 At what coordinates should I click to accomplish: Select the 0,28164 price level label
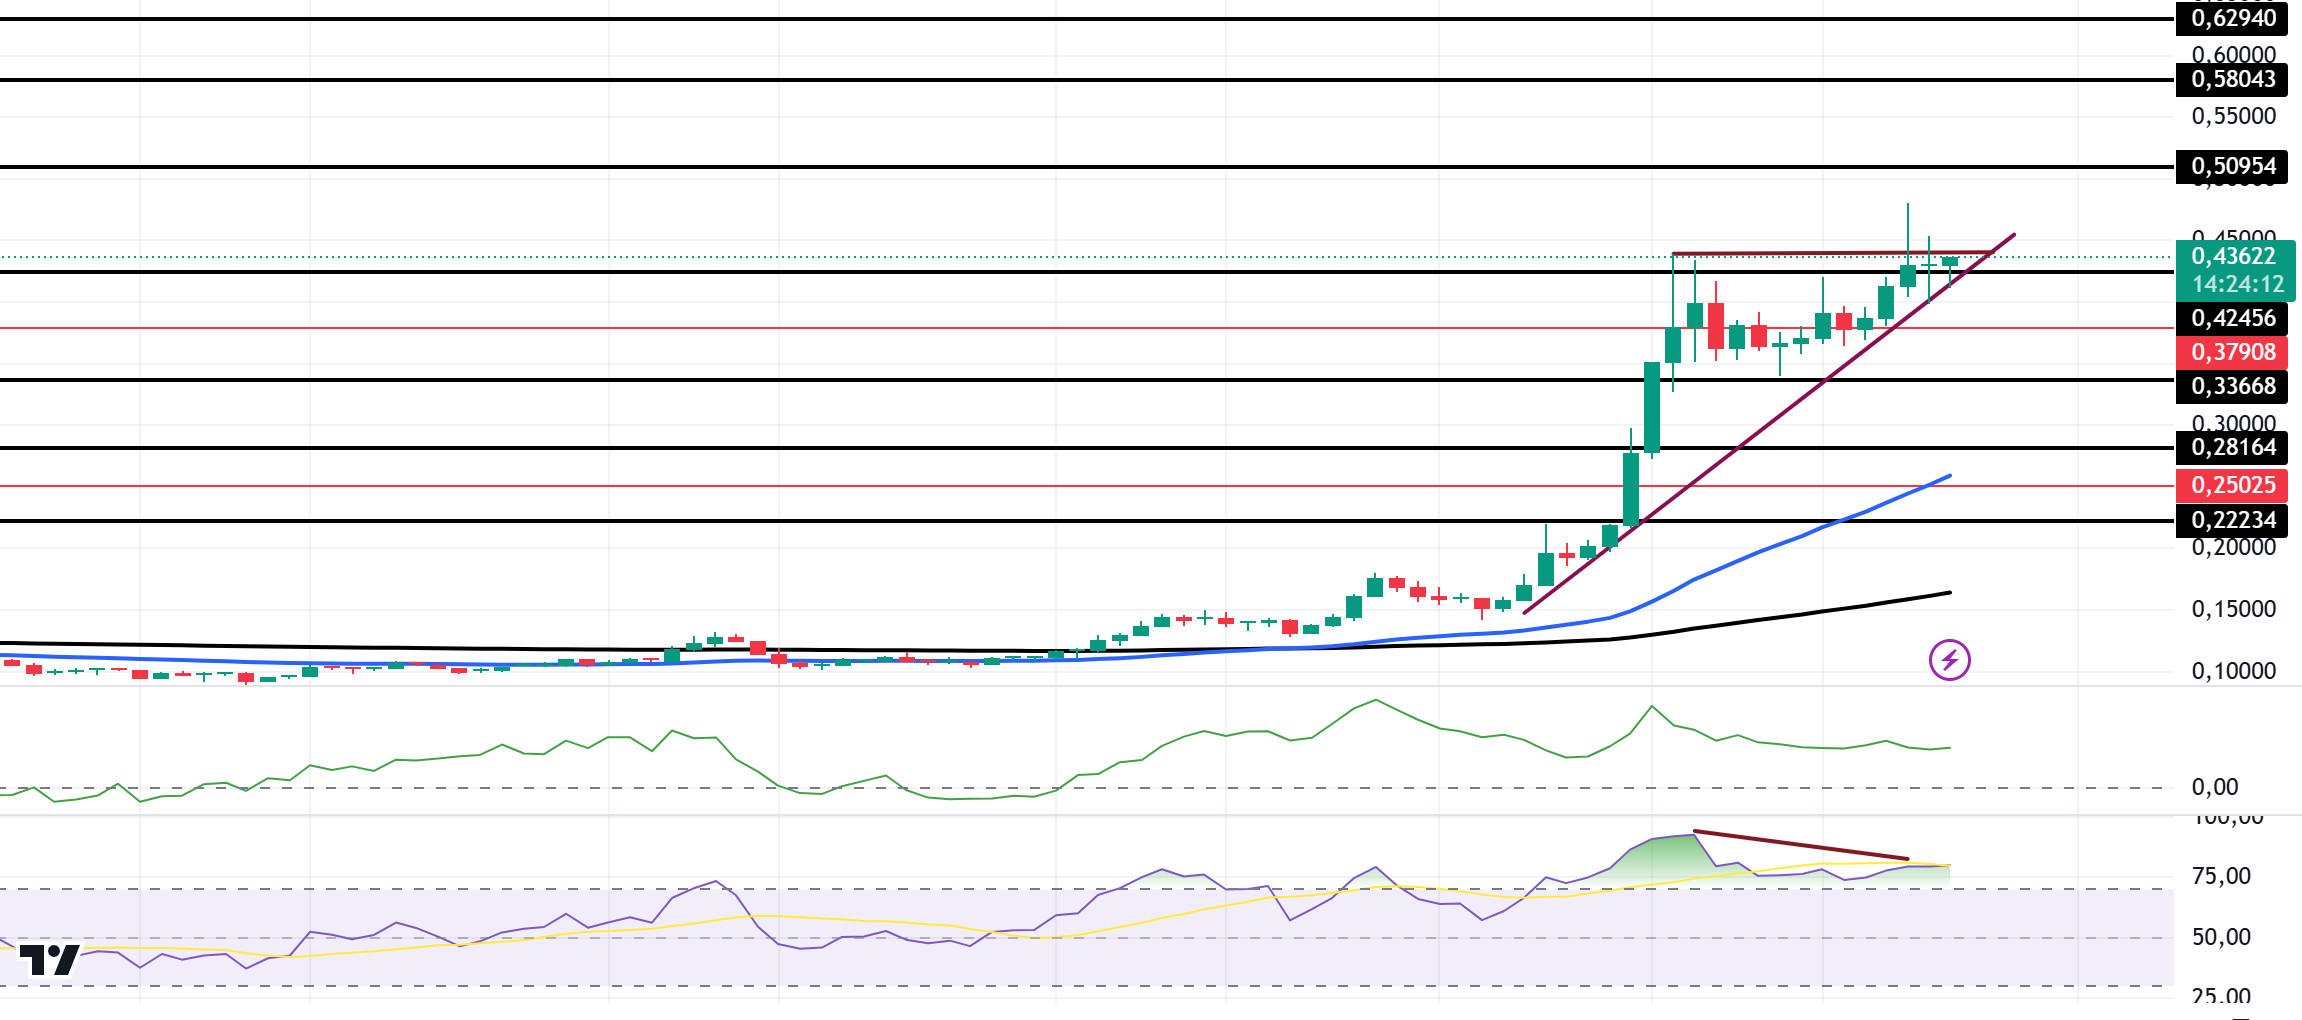pos(2231,447)
